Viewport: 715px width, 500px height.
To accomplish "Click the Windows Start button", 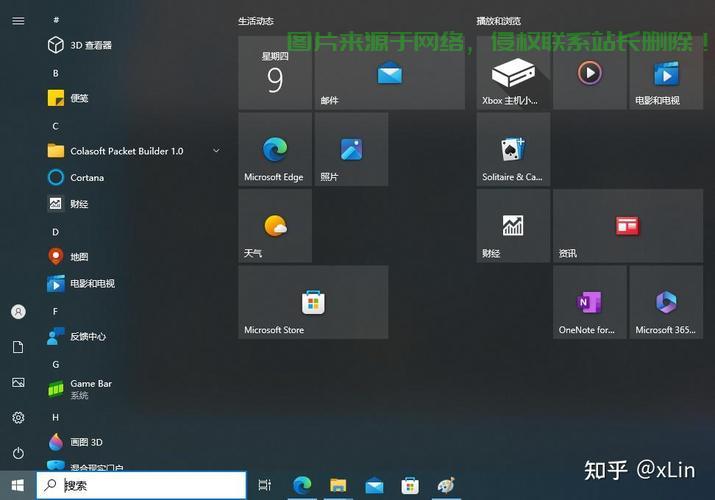I will [x=18, y=485].
